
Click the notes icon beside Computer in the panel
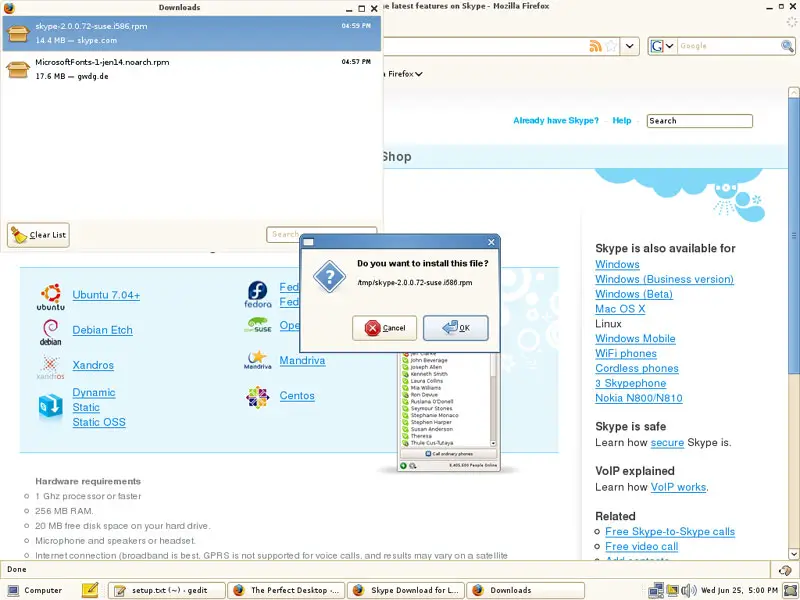(90, 590)
